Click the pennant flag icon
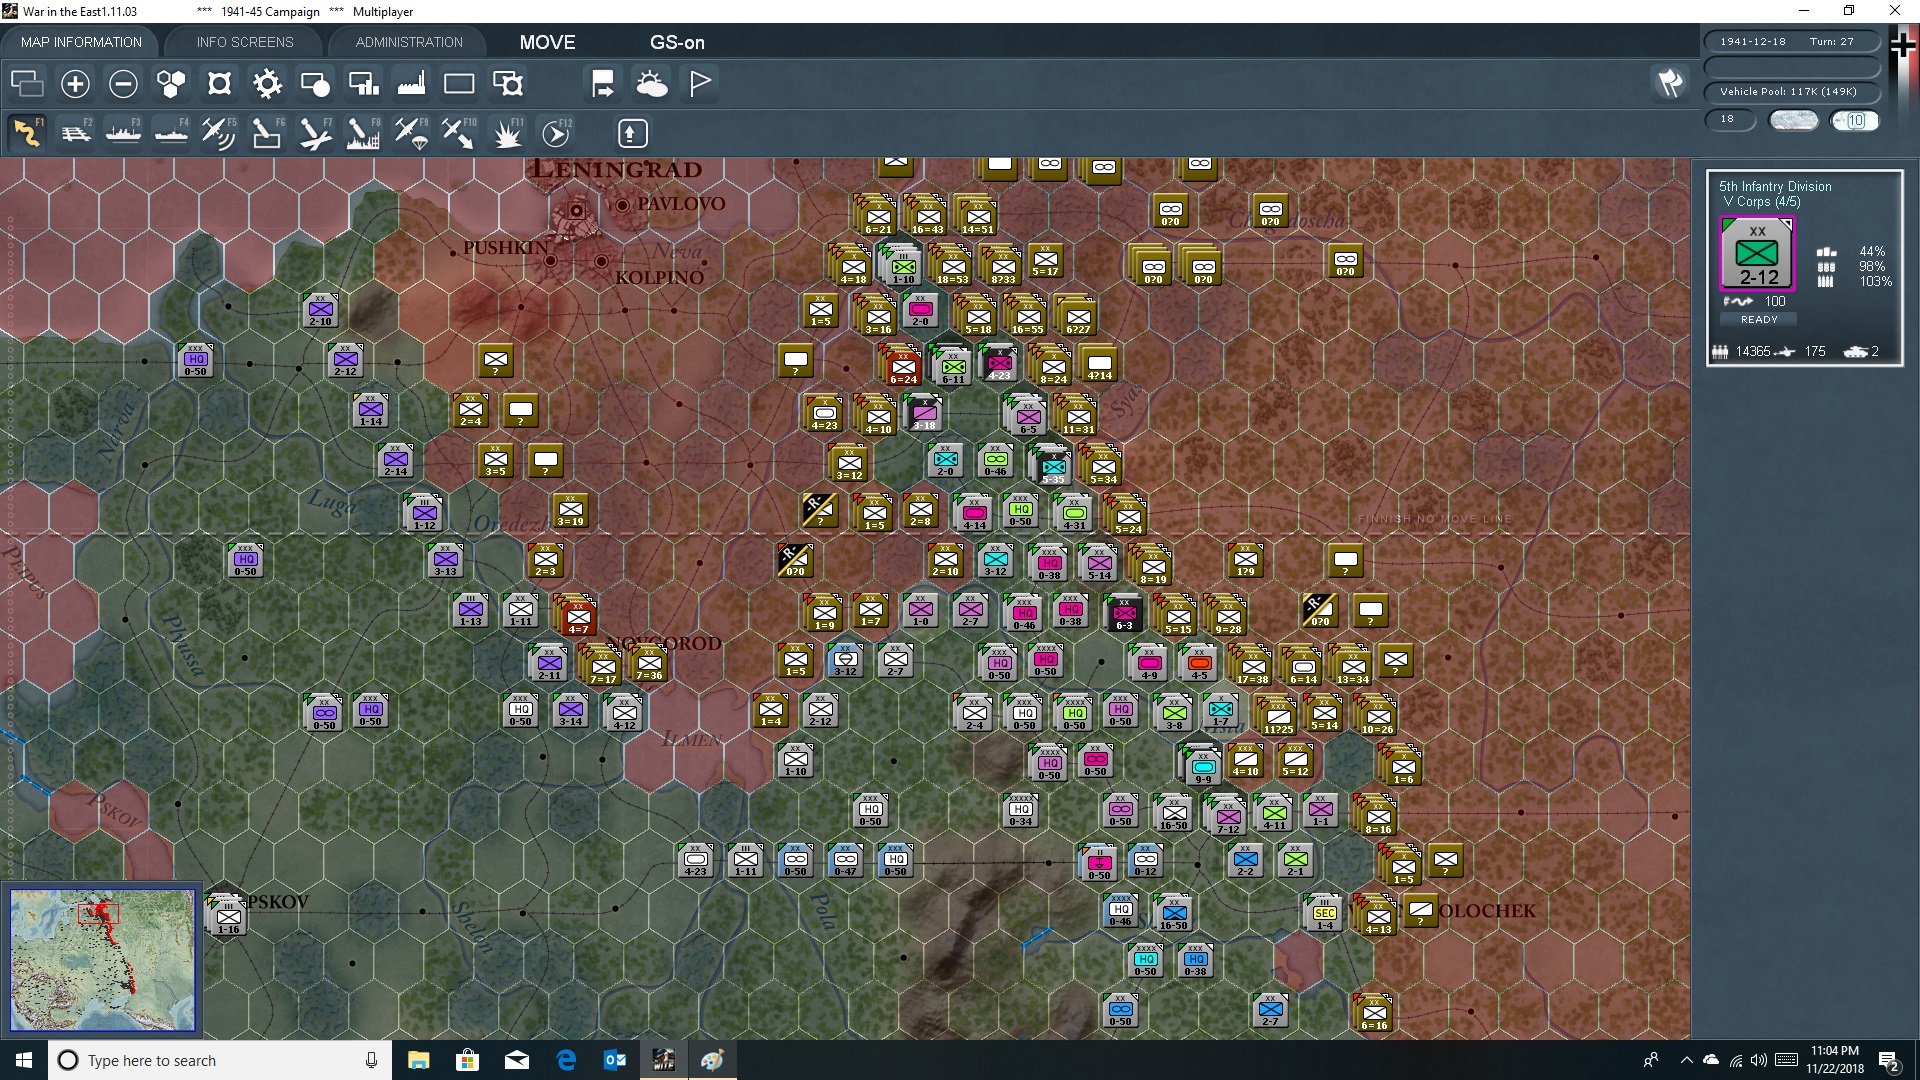Viewport: 1920px width, 1080px height. (700, 84)
